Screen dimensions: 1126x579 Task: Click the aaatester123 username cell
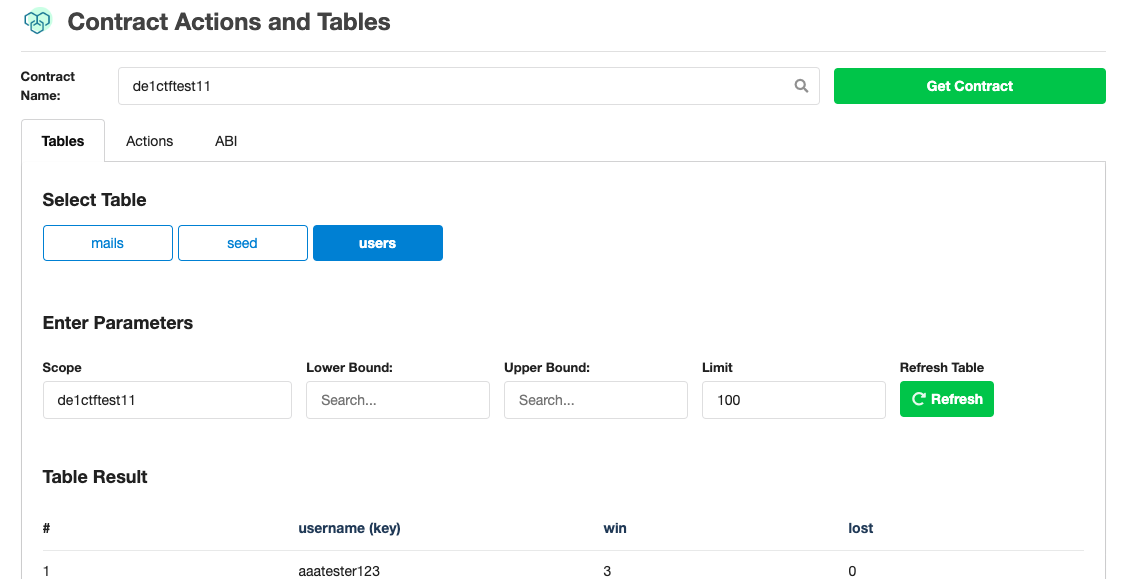click(339, 570)
